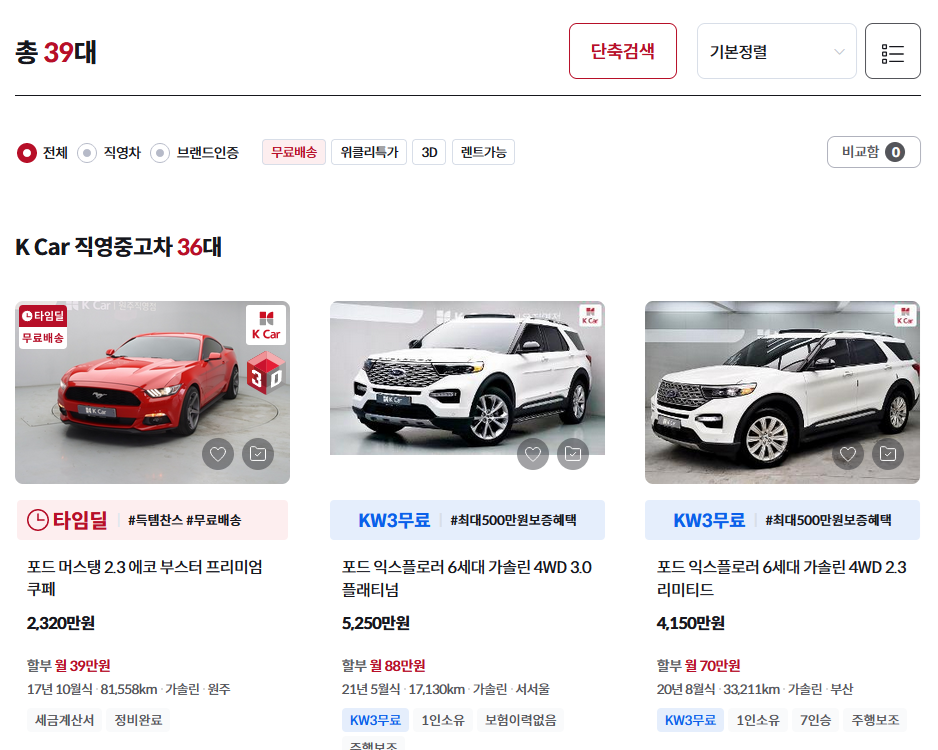This screenshot has width=938, height=750.
Task: Favorite the Explorer 플래티넘 with heart icon
Action: [533, 454]
